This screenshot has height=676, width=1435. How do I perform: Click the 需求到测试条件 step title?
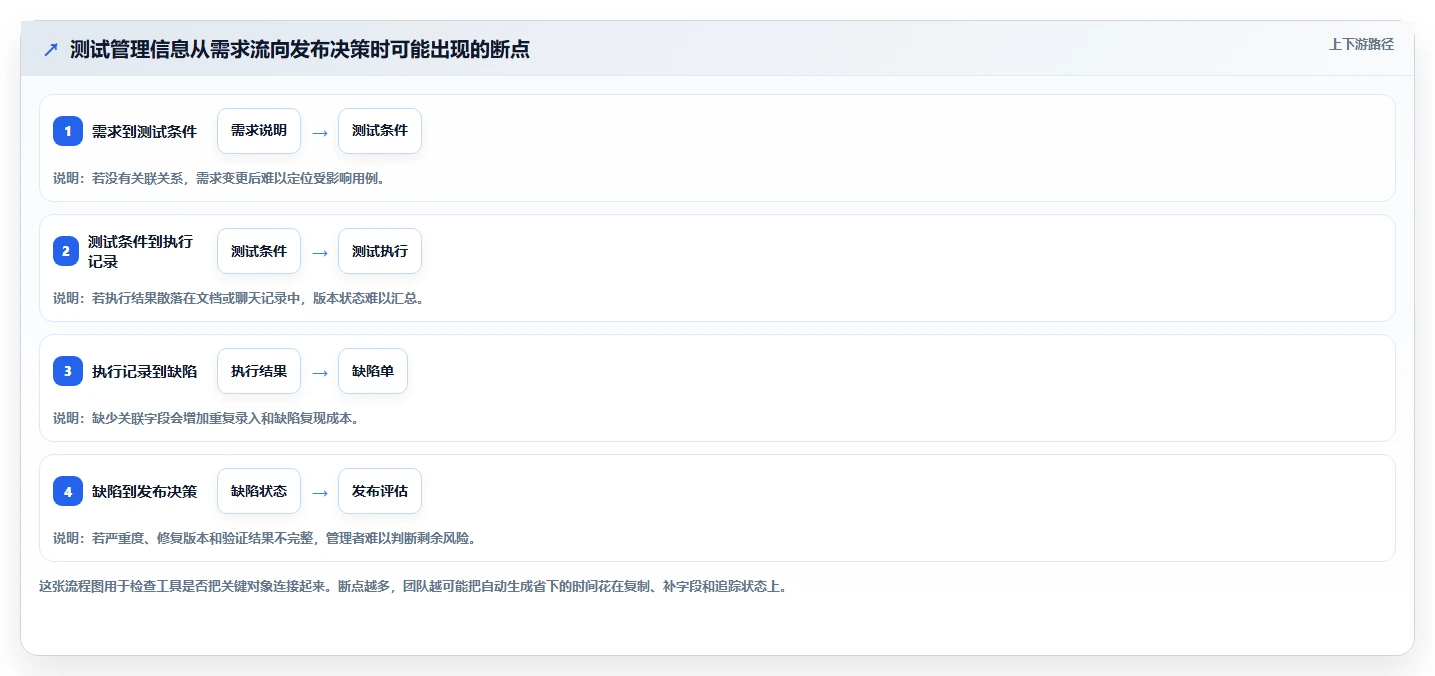[x=144, y=131]
